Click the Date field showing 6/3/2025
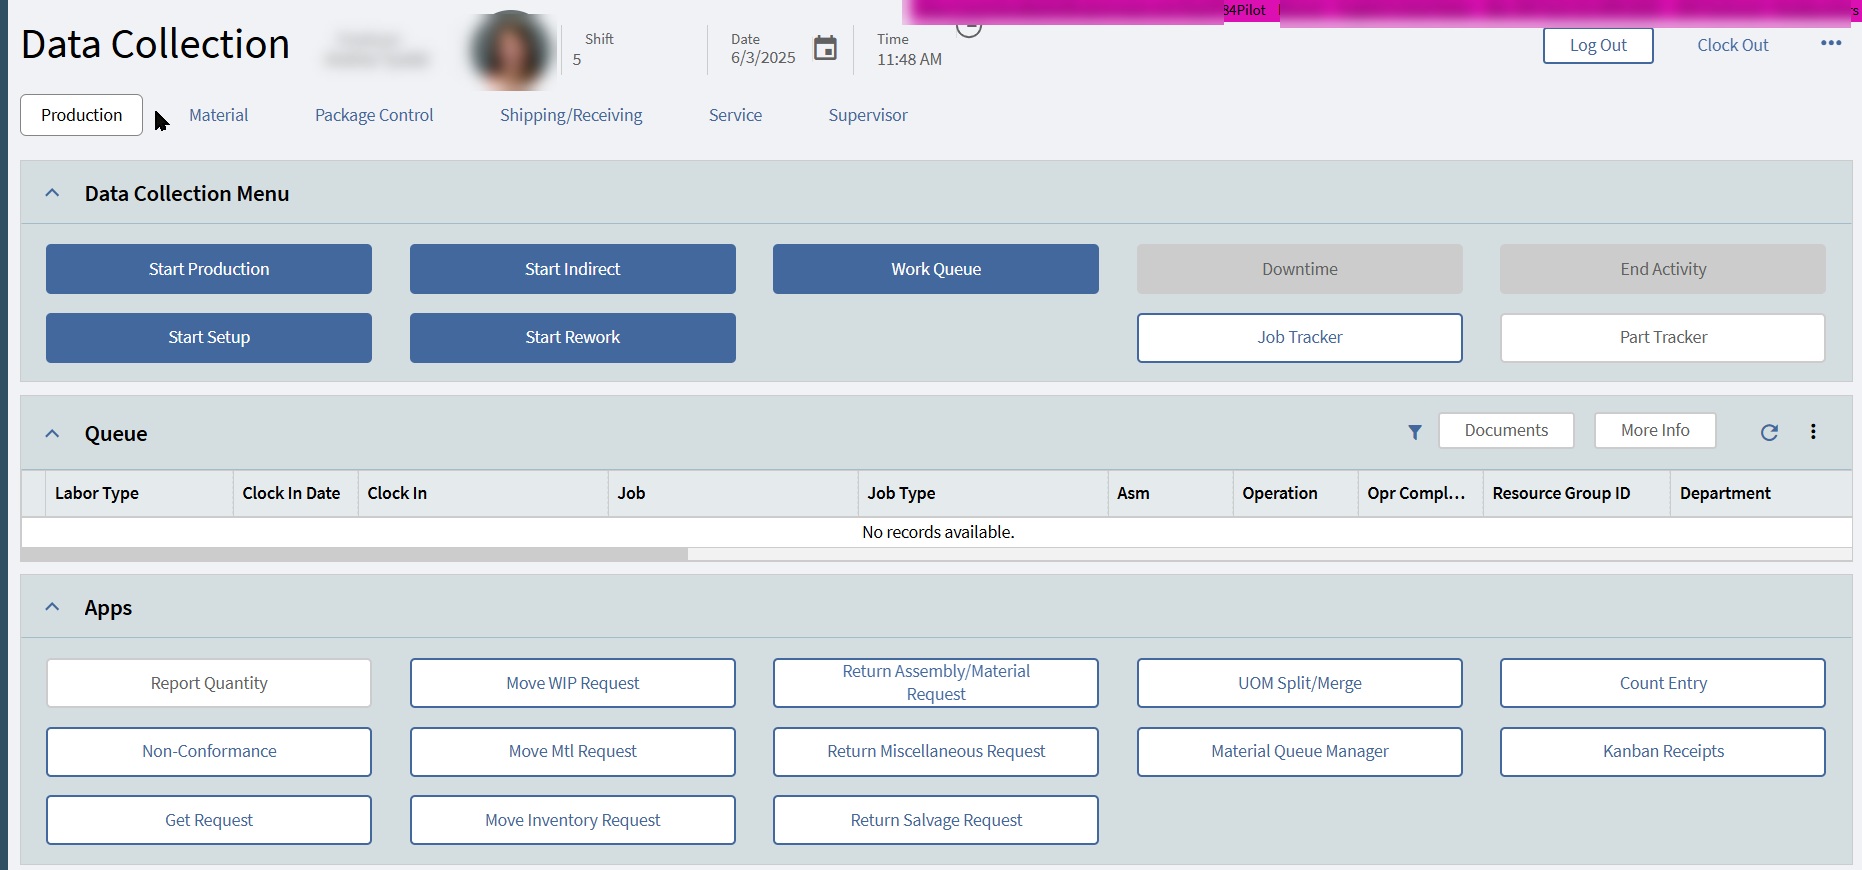The height and width of the screenshot is (870, 1862). coord(763,58)
